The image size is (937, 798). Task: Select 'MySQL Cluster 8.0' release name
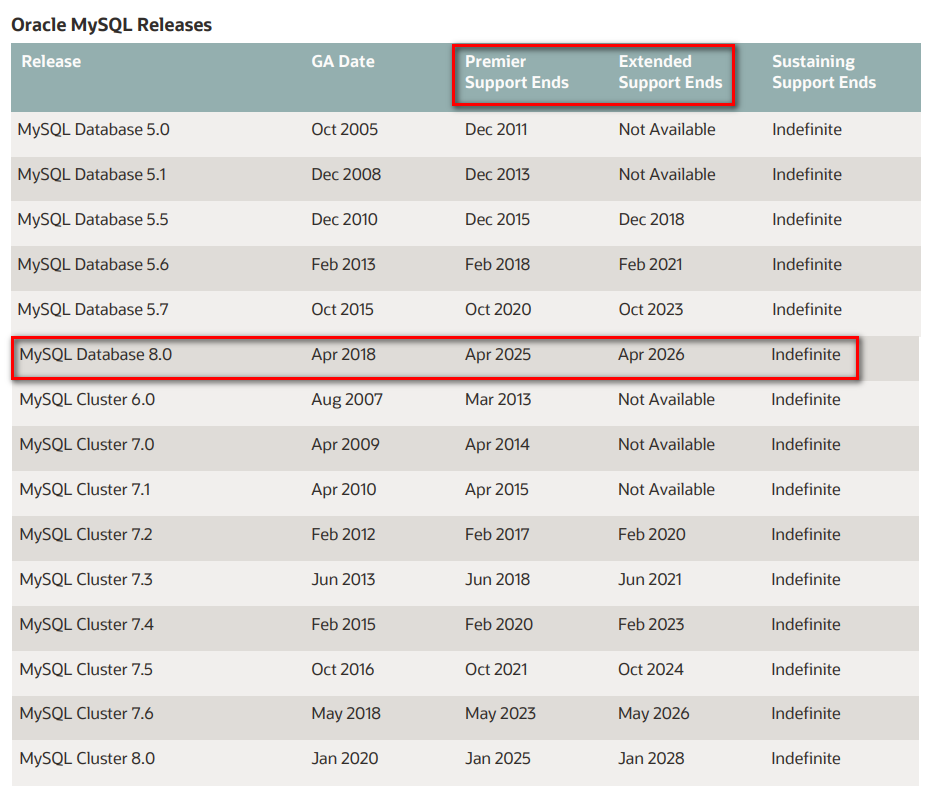pyautogui.click(x=87, y=759)
